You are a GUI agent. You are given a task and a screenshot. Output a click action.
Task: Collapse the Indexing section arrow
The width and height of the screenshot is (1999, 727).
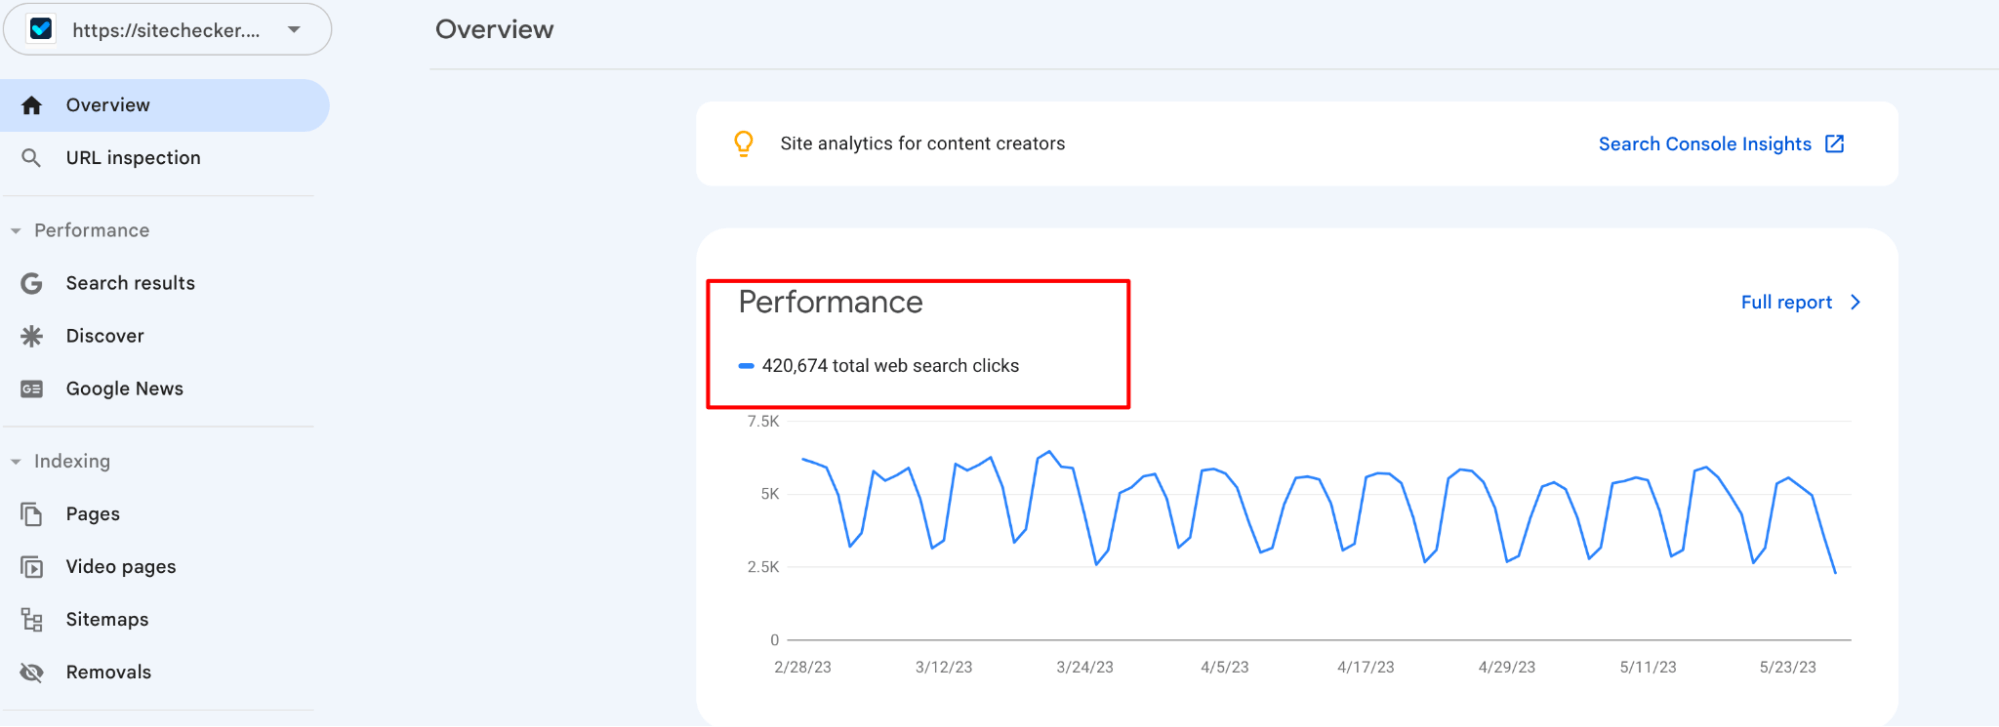pos(15,462)
